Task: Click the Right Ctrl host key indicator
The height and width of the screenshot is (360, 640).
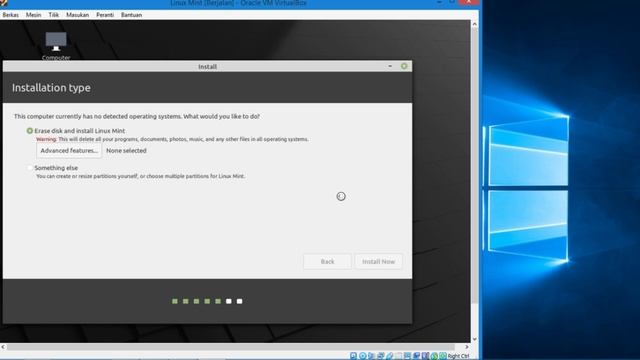Action: tap(458, 356)
